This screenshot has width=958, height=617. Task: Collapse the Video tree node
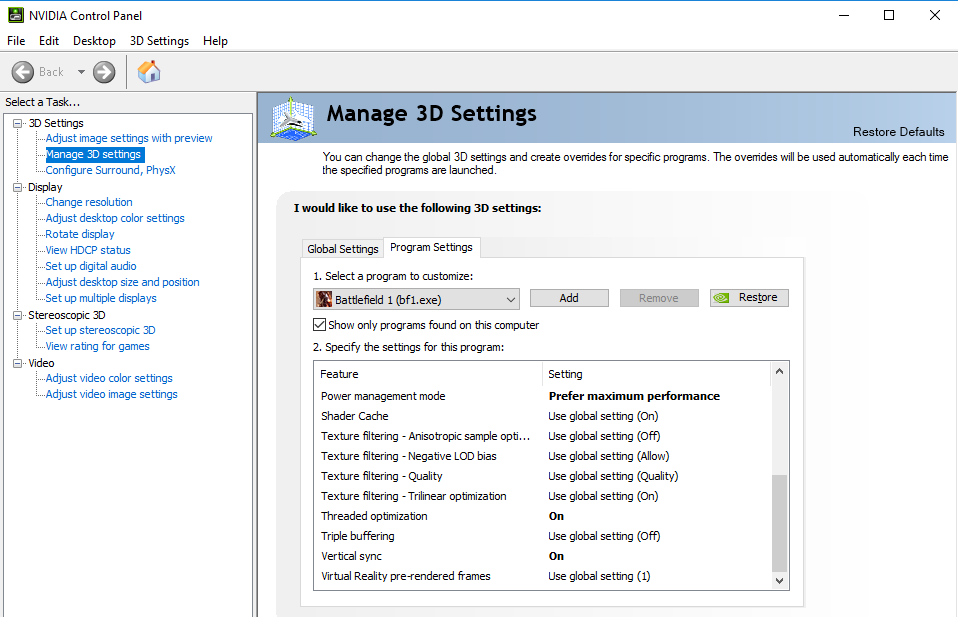tap(17, 363)
